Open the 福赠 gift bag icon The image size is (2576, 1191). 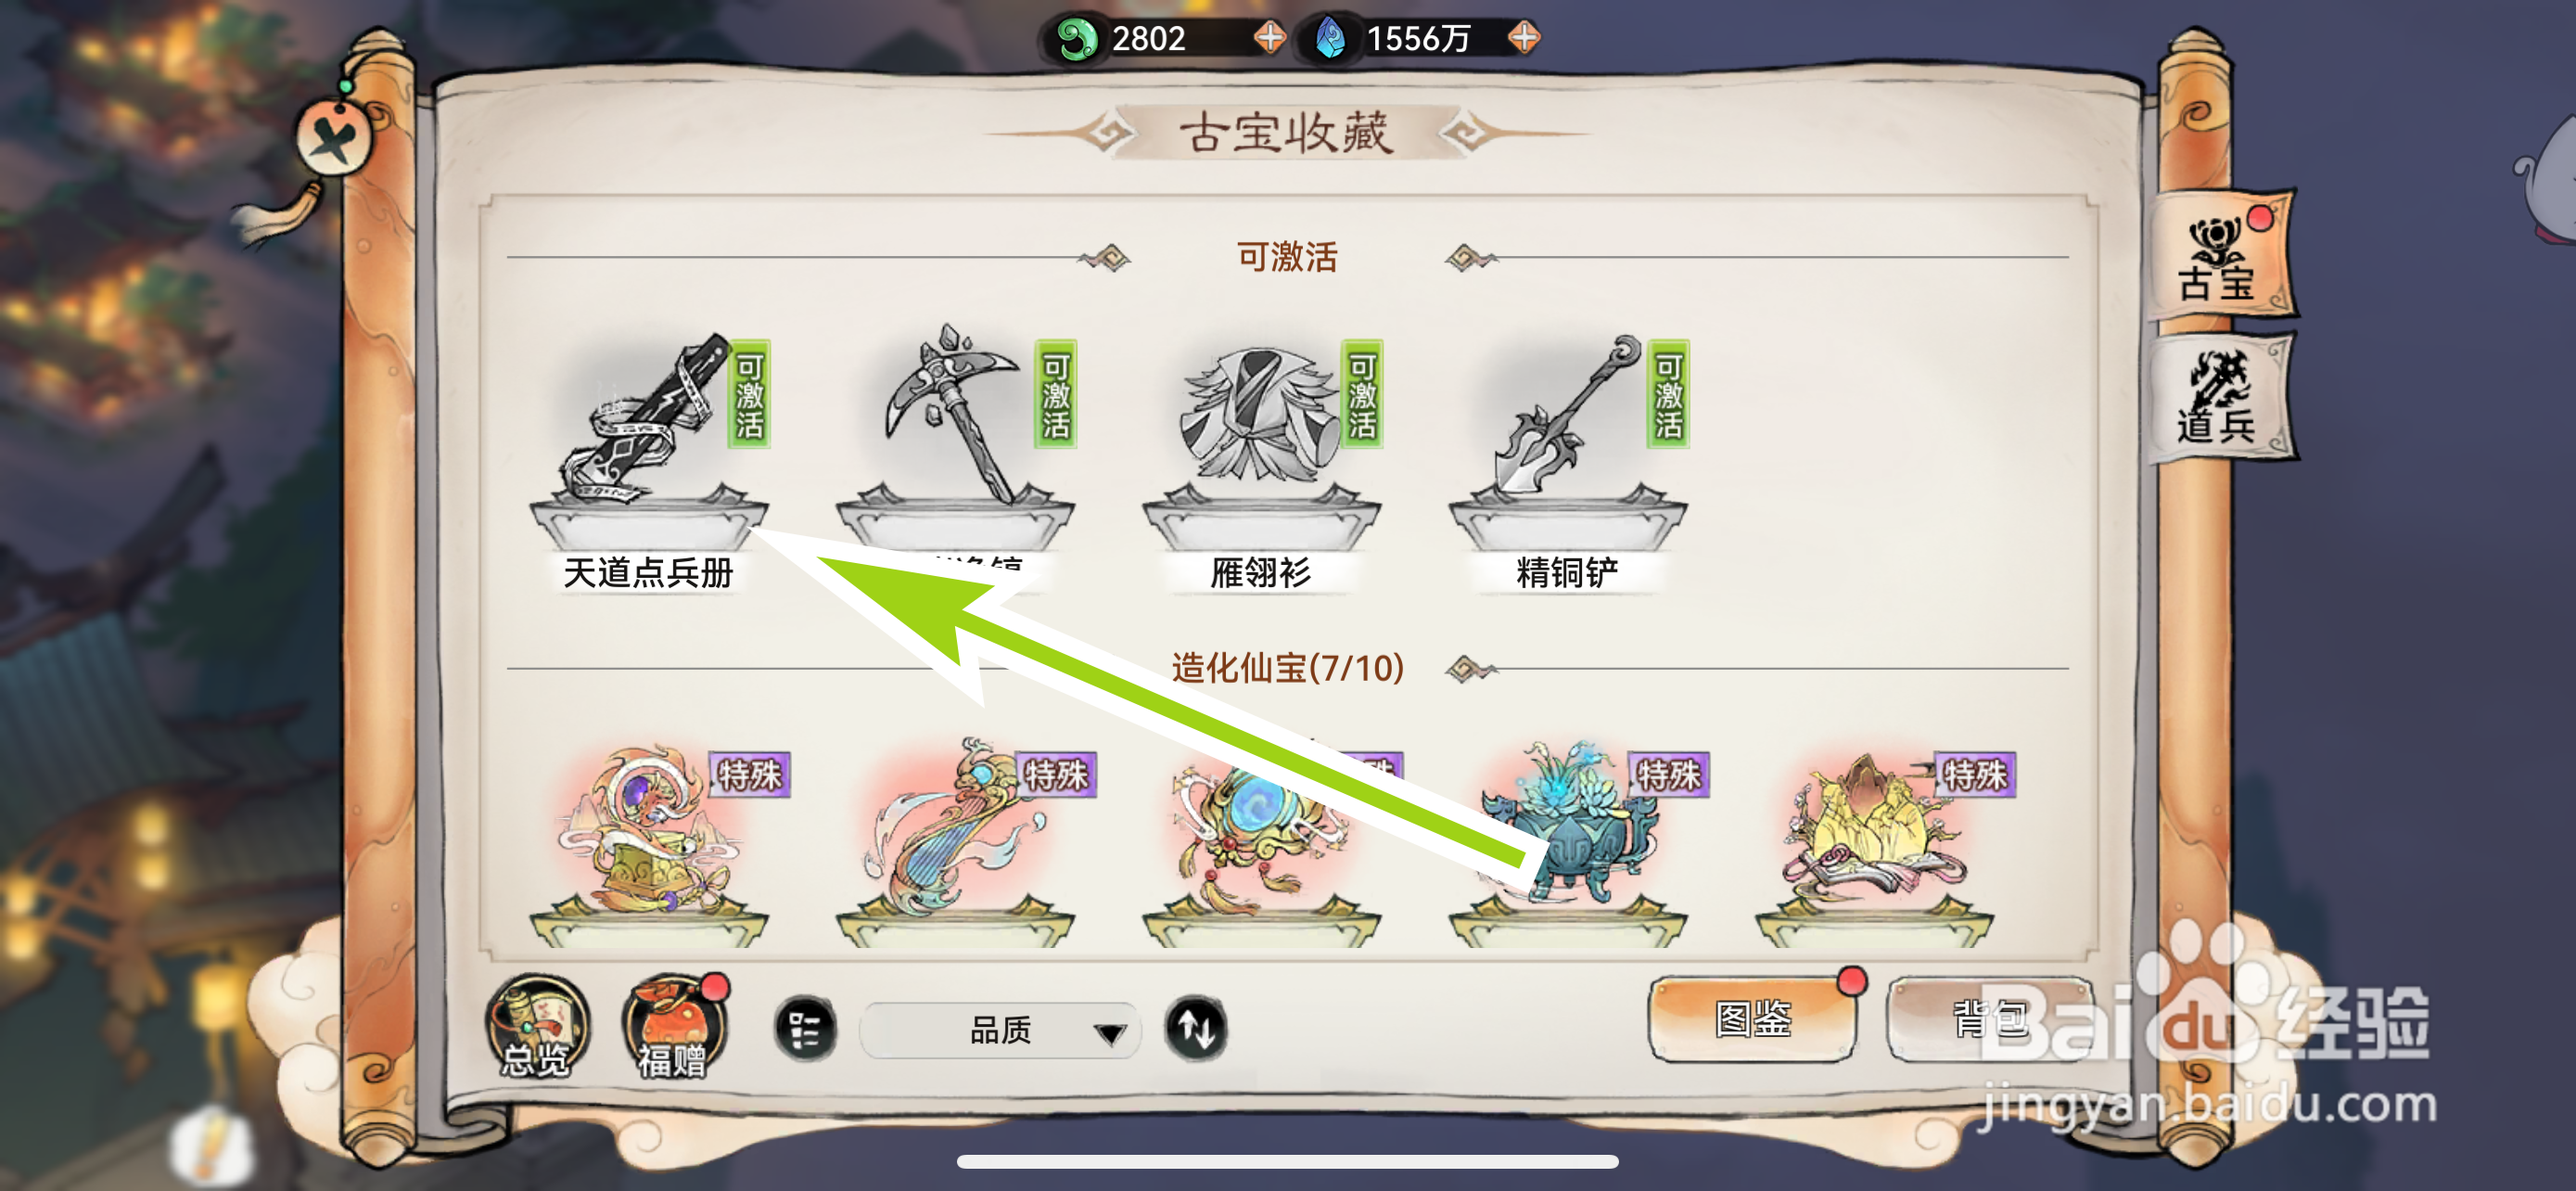674,1027
